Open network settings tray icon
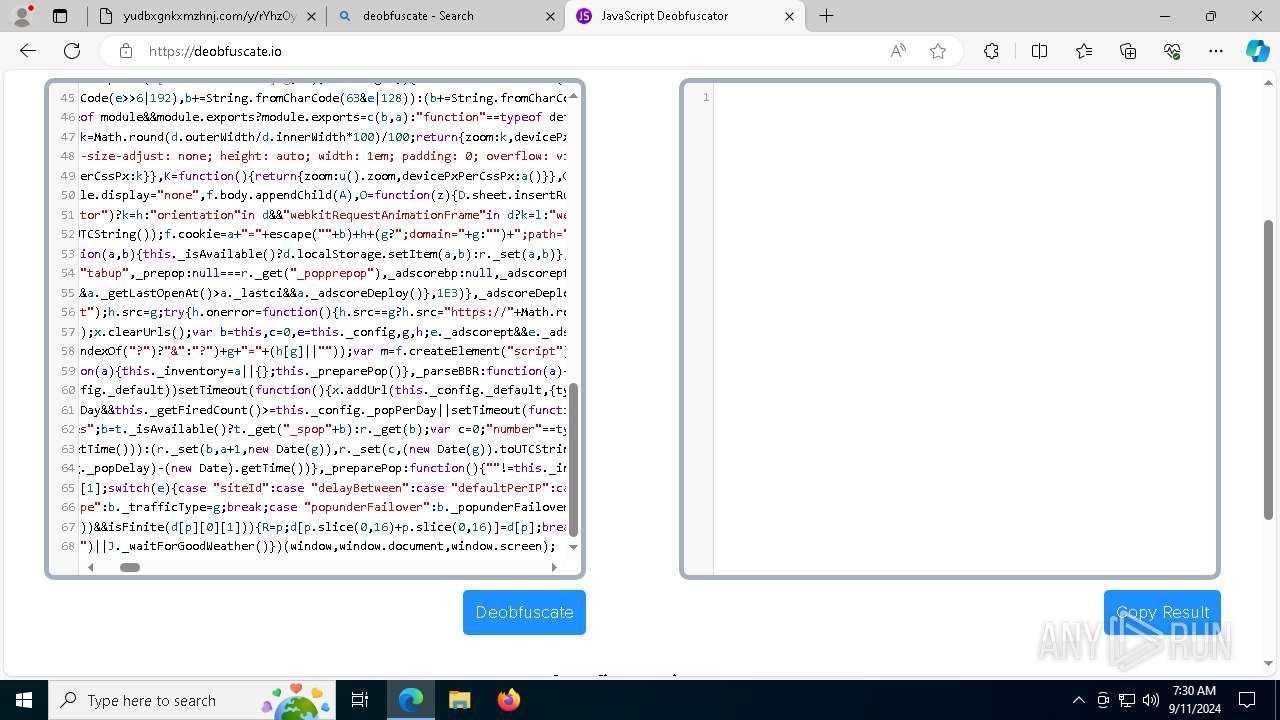The image size is (1280, 720). [x=1126, y=700]
